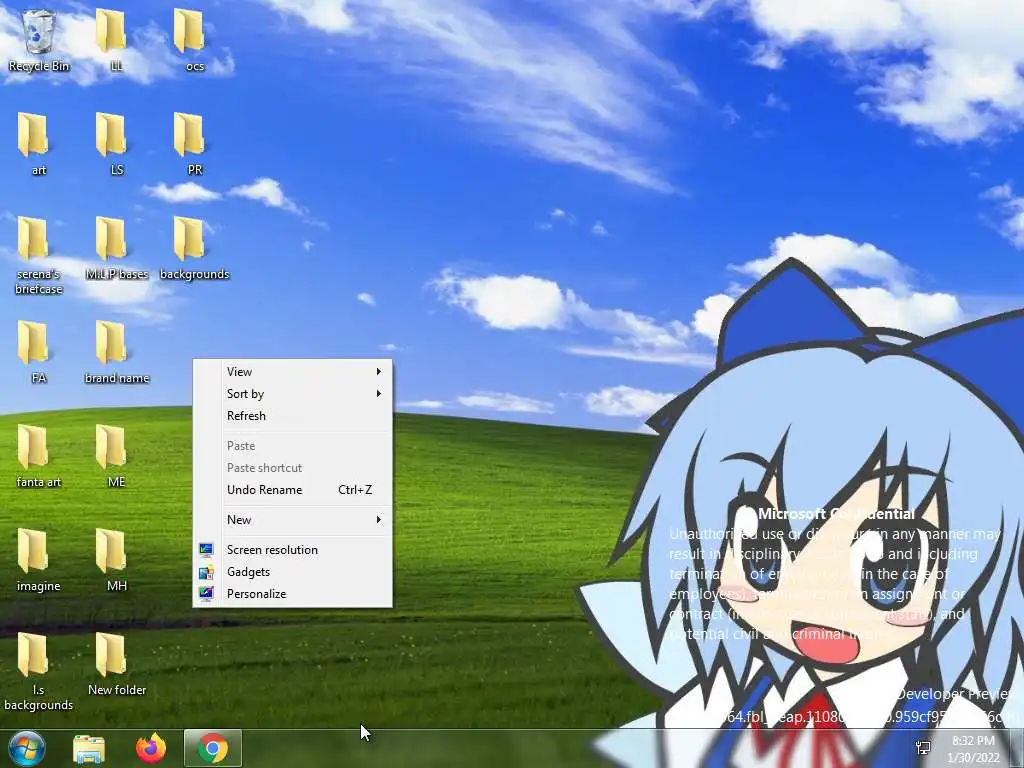
Task: Select the brand name folder
Action: click(117, 352)
